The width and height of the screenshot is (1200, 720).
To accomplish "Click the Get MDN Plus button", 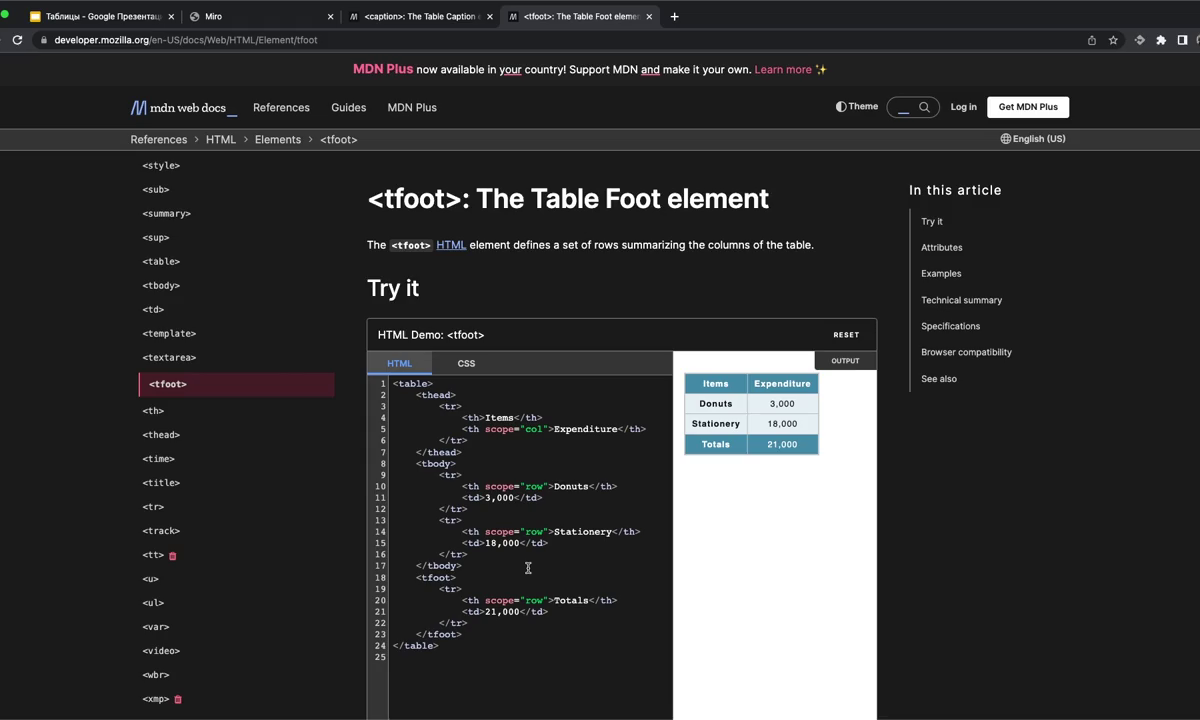I will click(1027, 107).
